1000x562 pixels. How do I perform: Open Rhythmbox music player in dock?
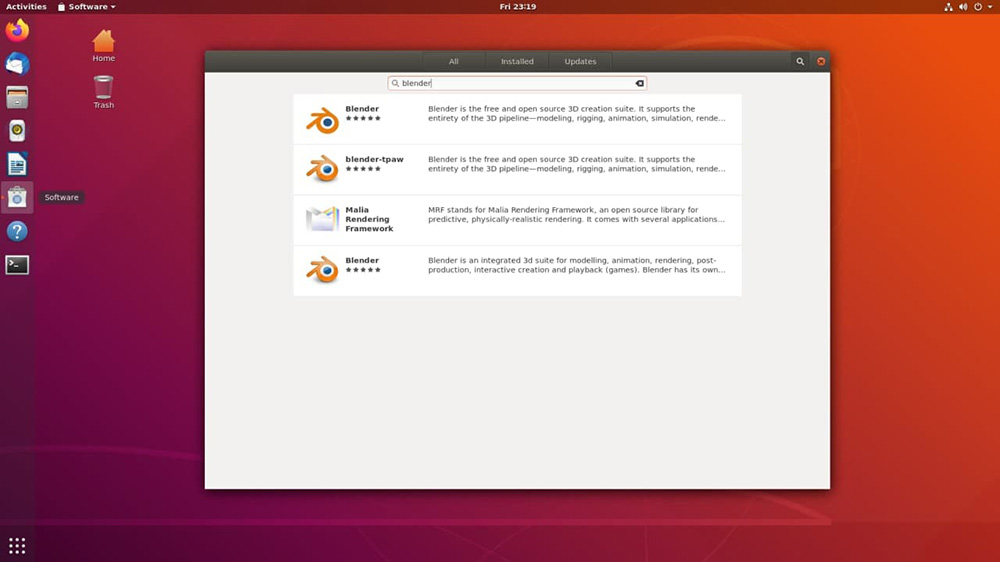pyautogui.click(x=17, y=131)
